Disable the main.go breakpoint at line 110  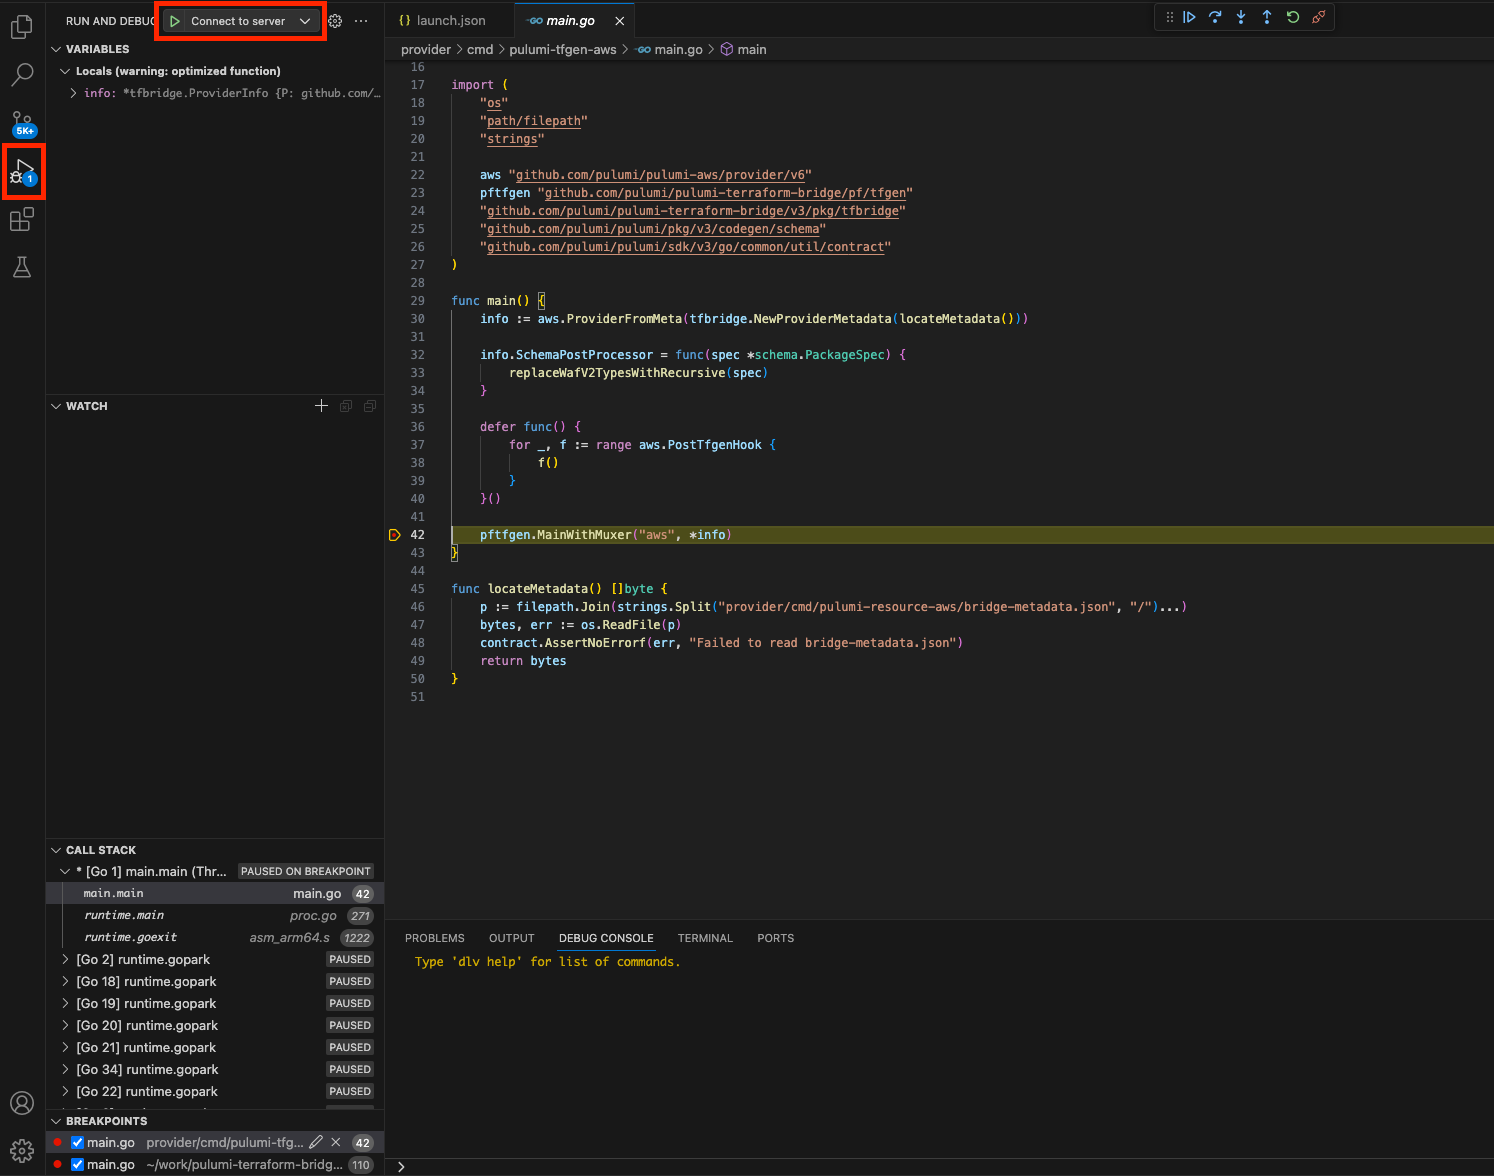[x=77, y=1164]
